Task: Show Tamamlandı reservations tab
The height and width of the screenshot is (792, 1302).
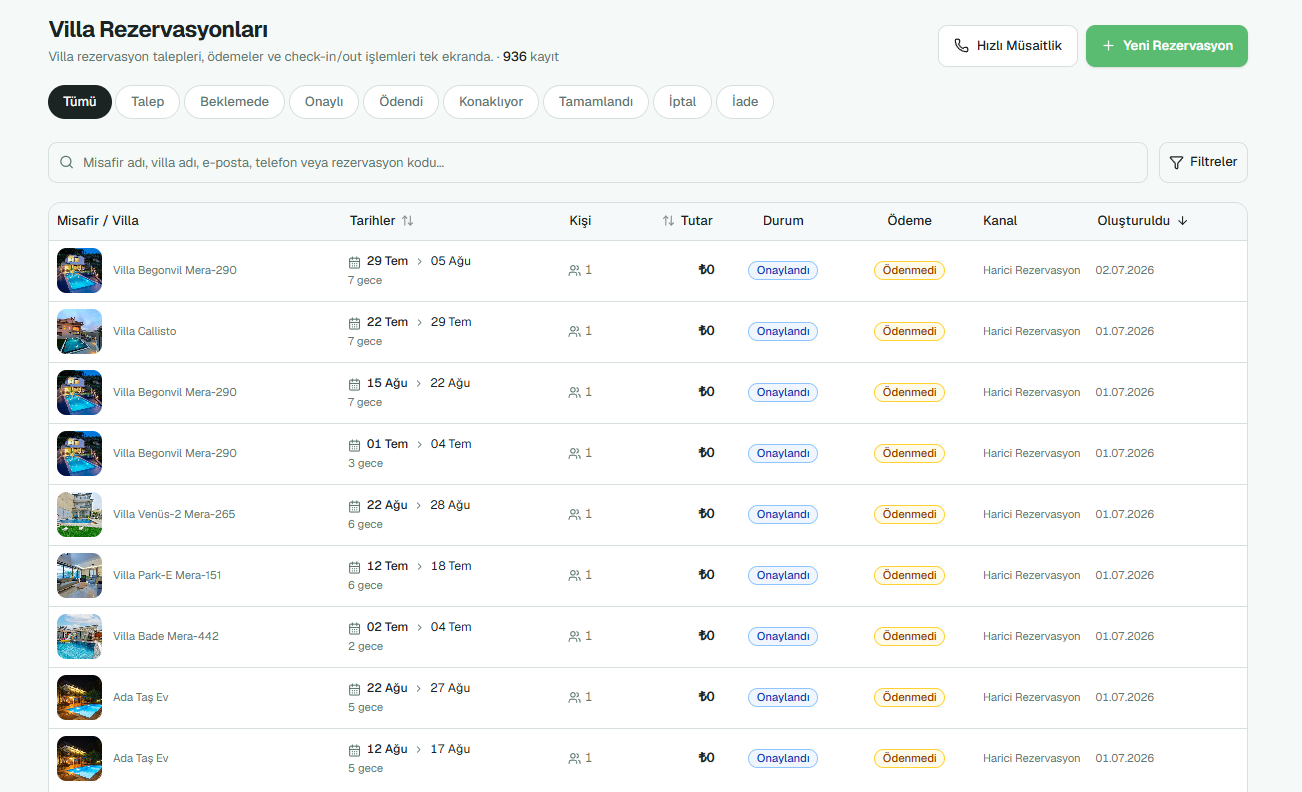Action: click(x=596, y=102)
